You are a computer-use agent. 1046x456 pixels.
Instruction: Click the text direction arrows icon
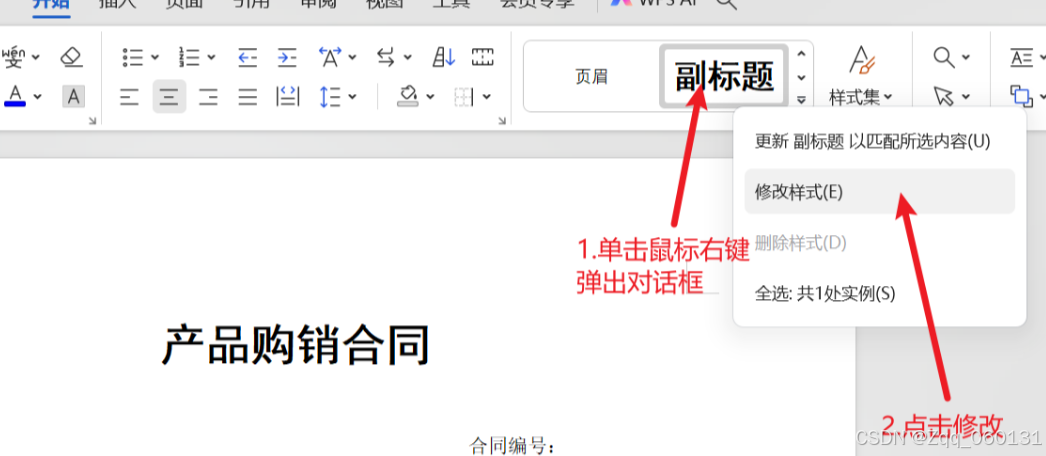click(x=386, y=57)
